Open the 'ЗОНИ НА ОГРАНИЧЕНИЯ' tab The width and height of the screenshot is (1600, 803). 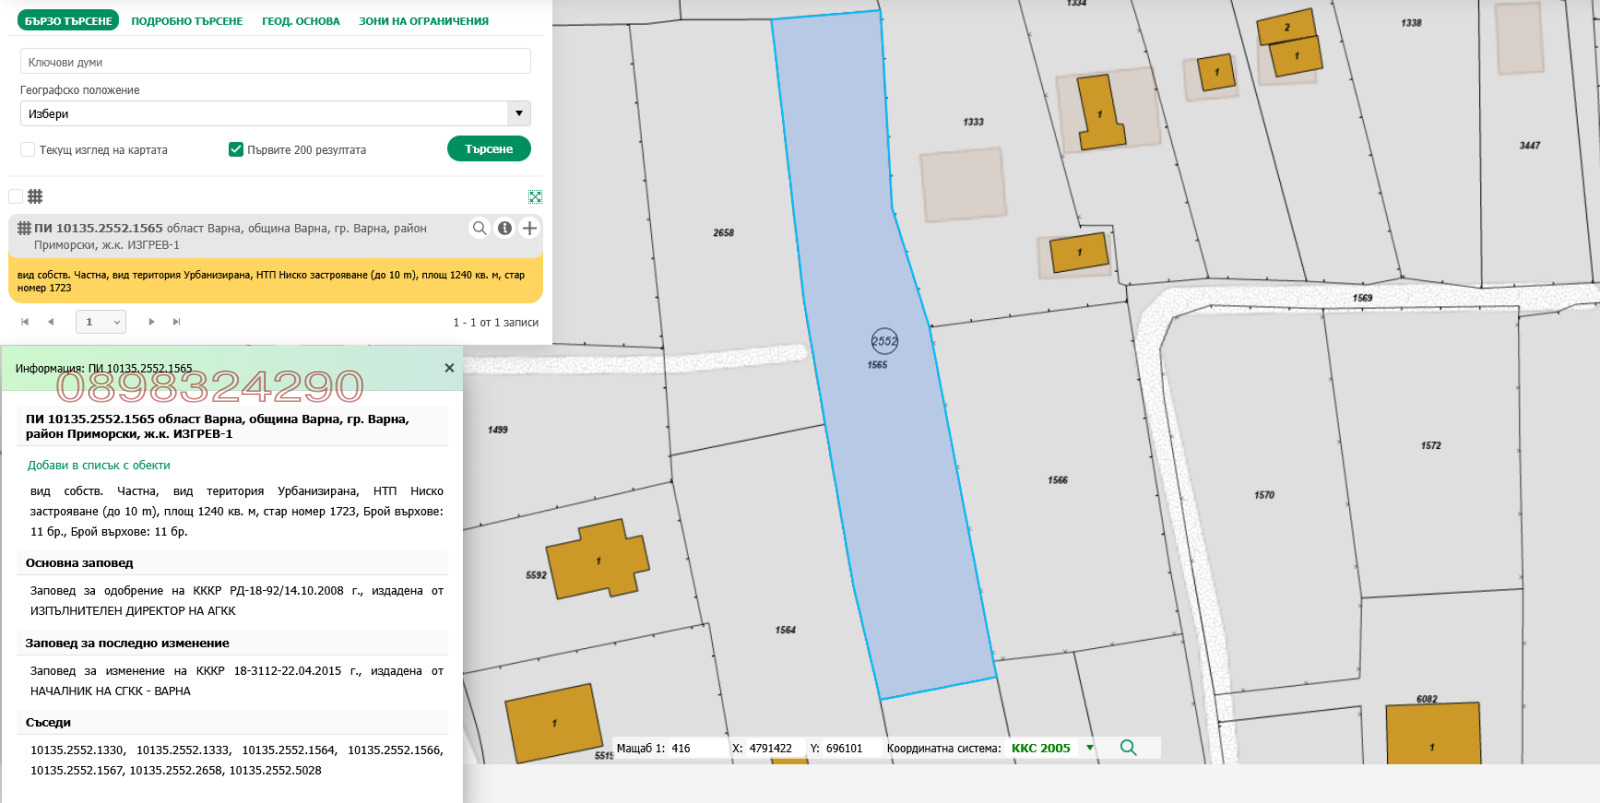click(424, 21)
